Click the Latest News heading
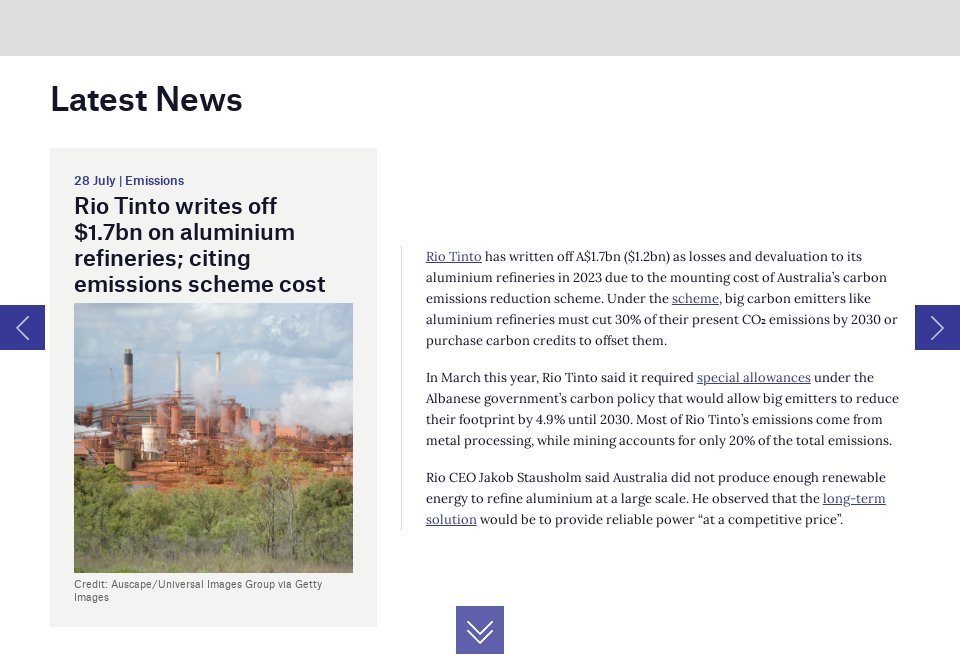Image resolution: width=960 pixels, height=655 pixels. click(x=146, y=100)
